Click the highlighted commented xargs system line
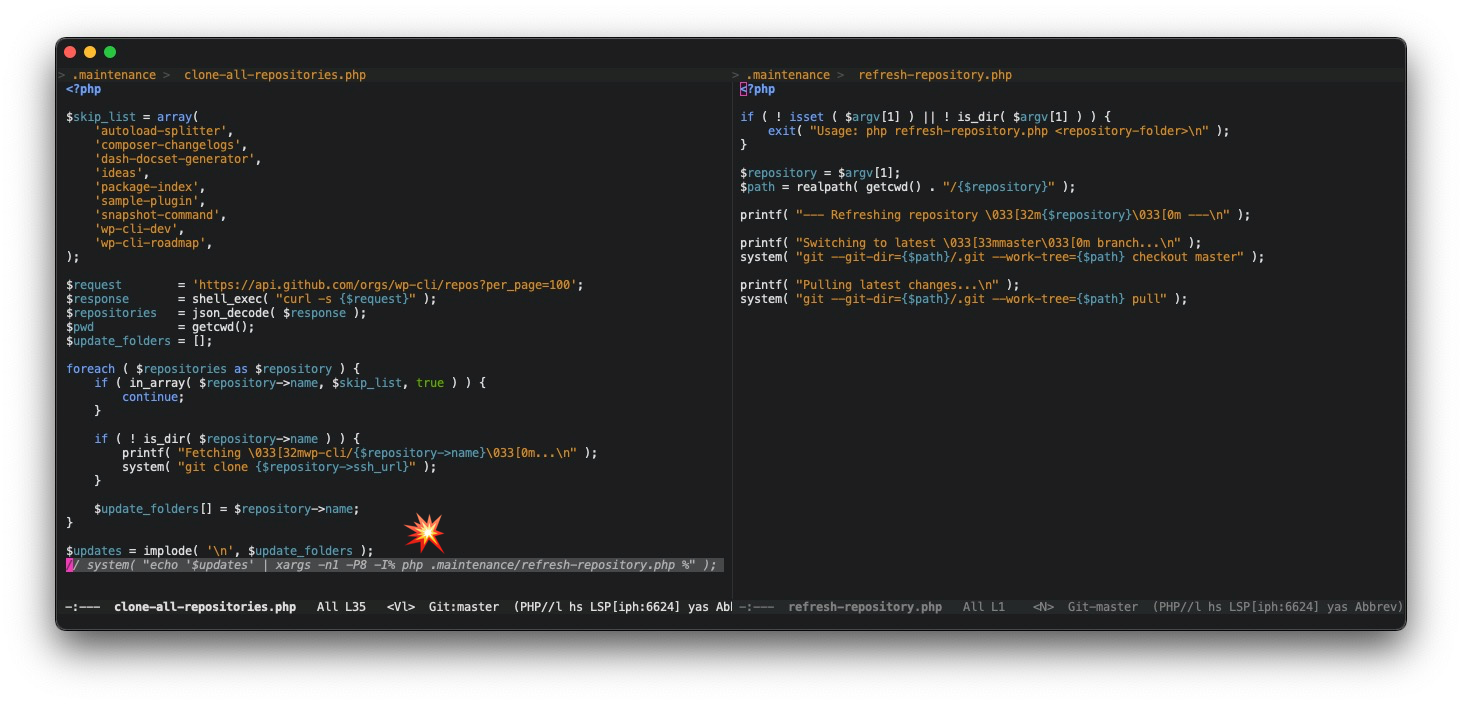Image resolution: width=1462 pixels, height=704 pixels. [395, 565]
